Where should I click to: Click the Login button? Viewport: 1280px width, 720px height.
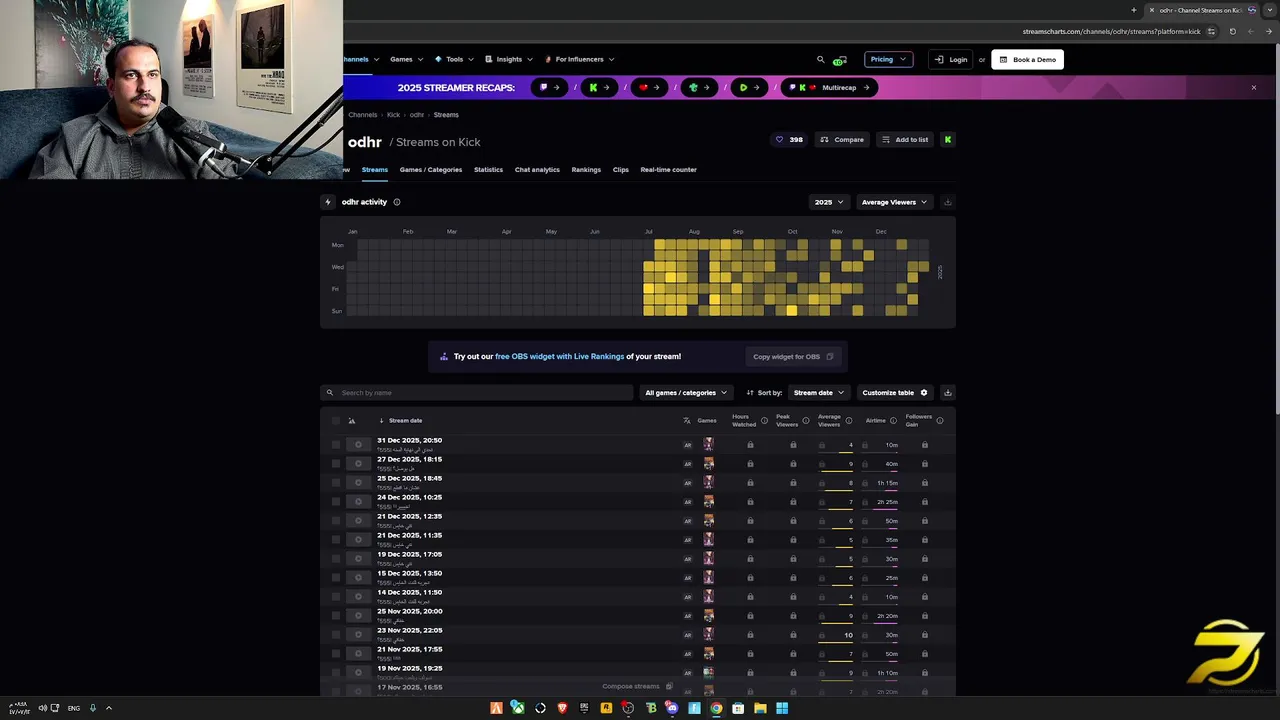coord(951,59)
